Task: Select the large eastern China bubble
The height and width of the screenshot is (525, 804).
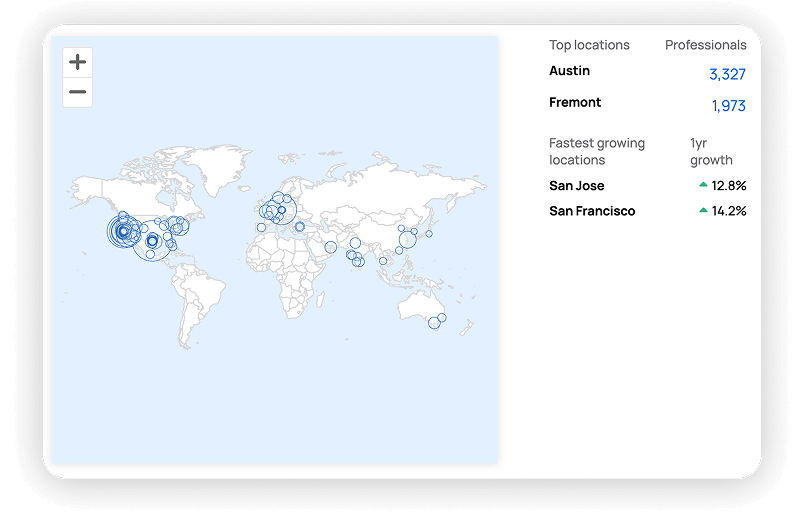Action: [x=408, y=240]
